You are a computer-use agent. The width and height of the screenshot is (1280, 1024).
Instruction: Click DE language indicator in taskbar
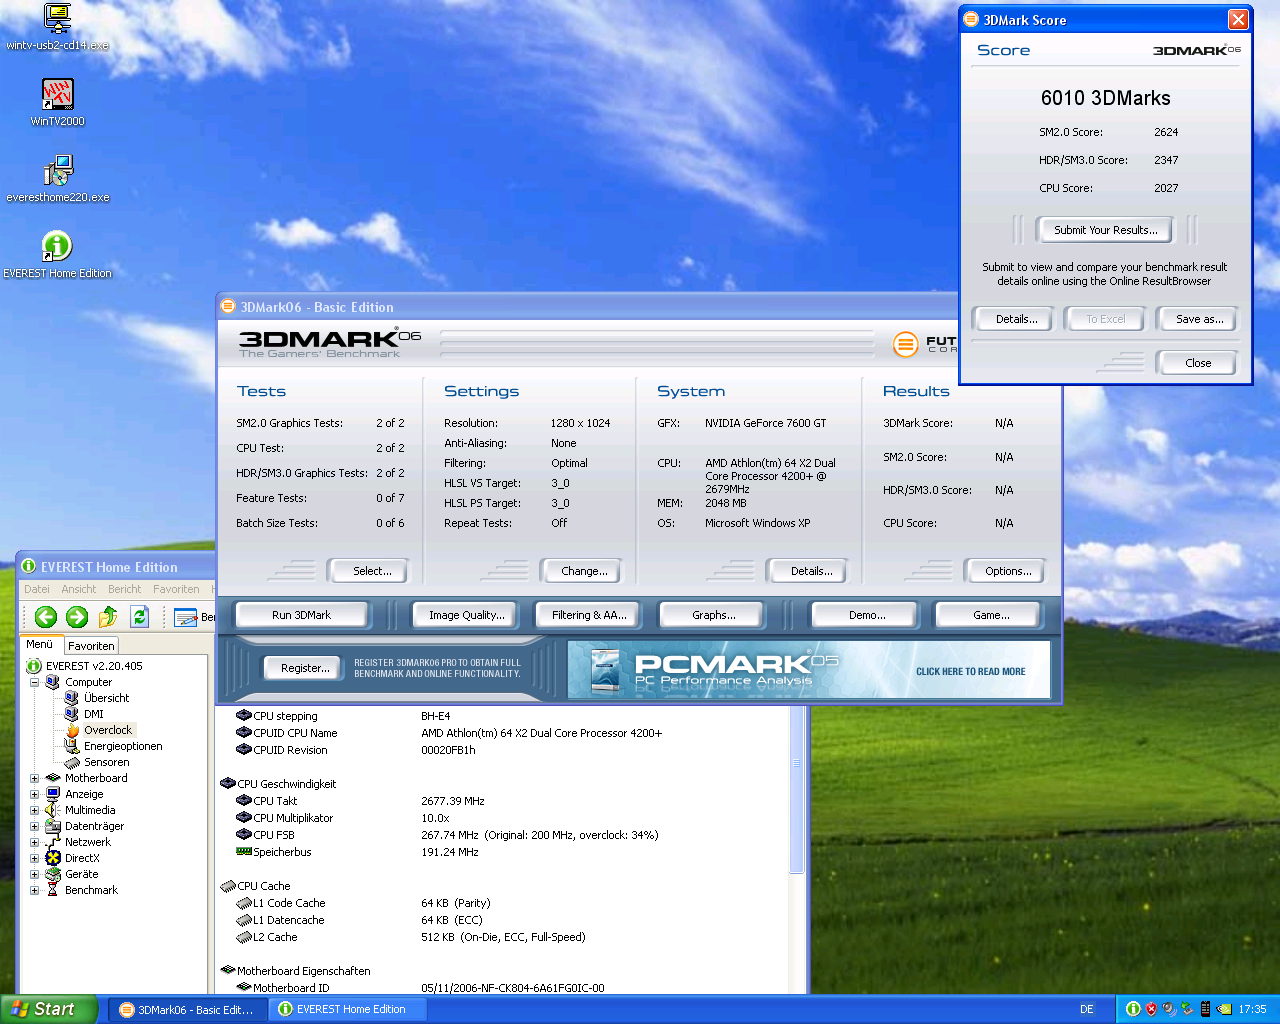[1087, 1009]
